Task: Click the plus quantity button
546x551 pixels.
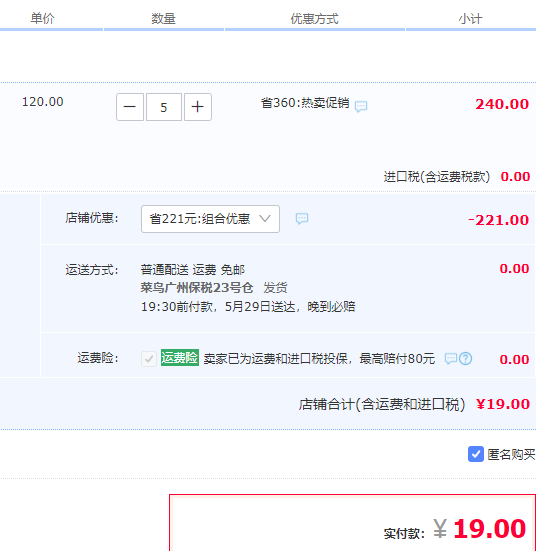Action: click(x=198, y=107)
